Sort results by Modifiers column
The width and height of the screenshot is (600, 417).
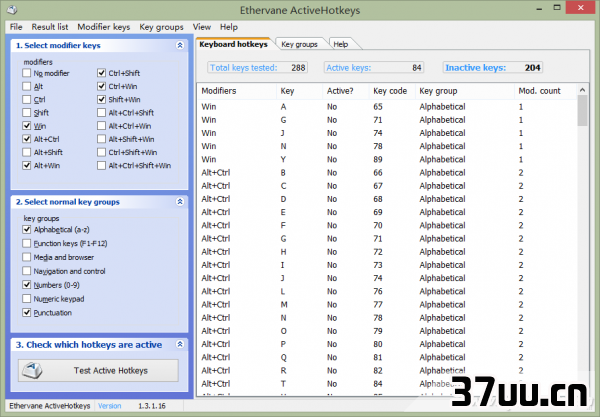tap(236, 91)
